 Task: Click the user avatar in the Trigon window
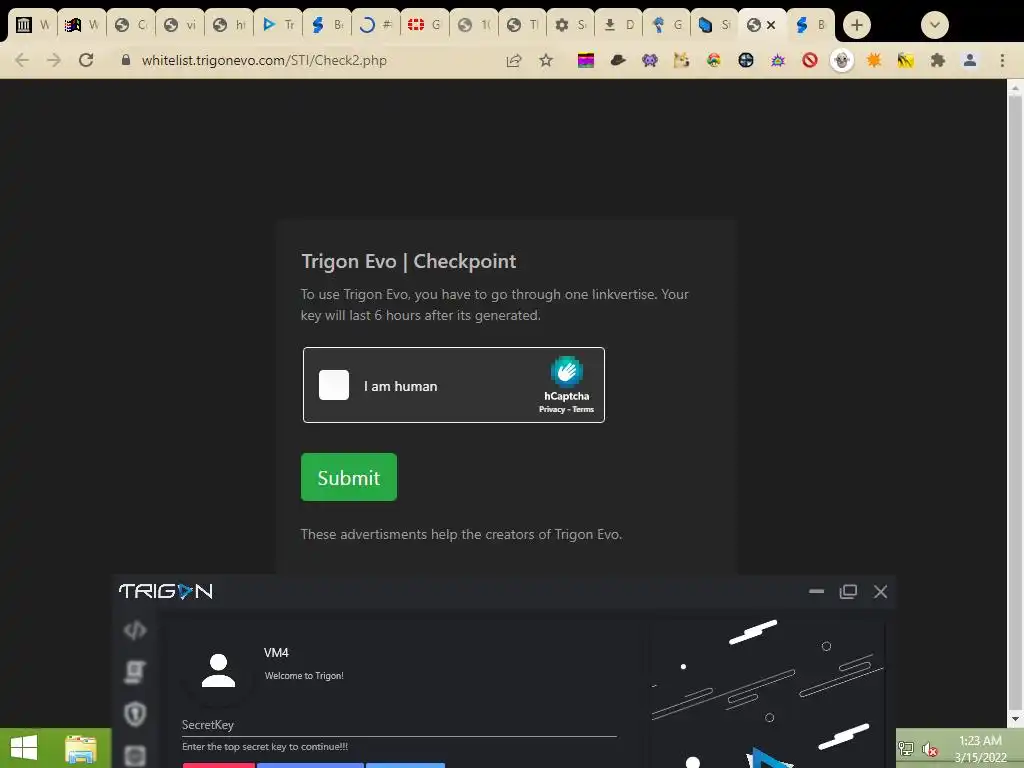[218, 671]
